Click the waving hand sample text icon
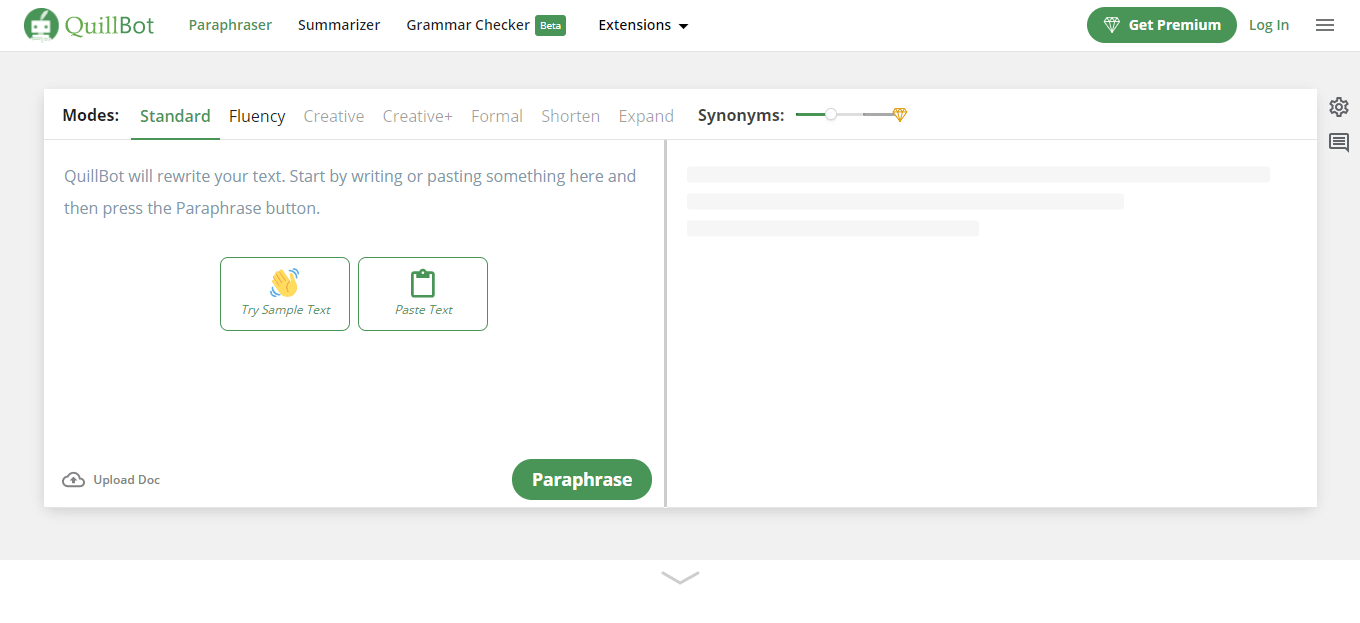The width and height of the screenshot is (1360, 623). click(x=285, y=283)
